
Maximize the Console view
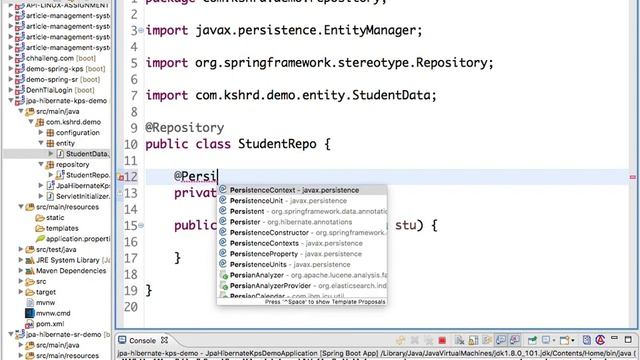628,340
